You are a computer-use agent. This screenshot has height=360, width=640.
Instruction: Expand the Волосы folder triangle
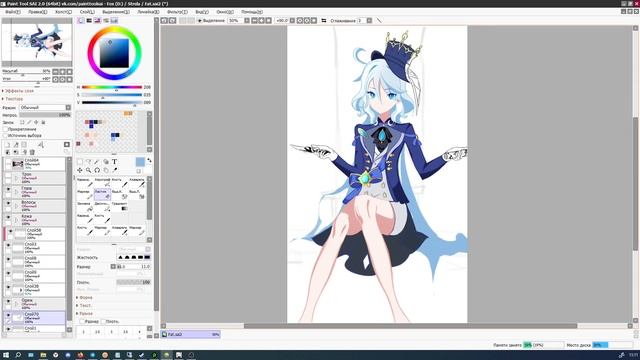coord(16,206)
